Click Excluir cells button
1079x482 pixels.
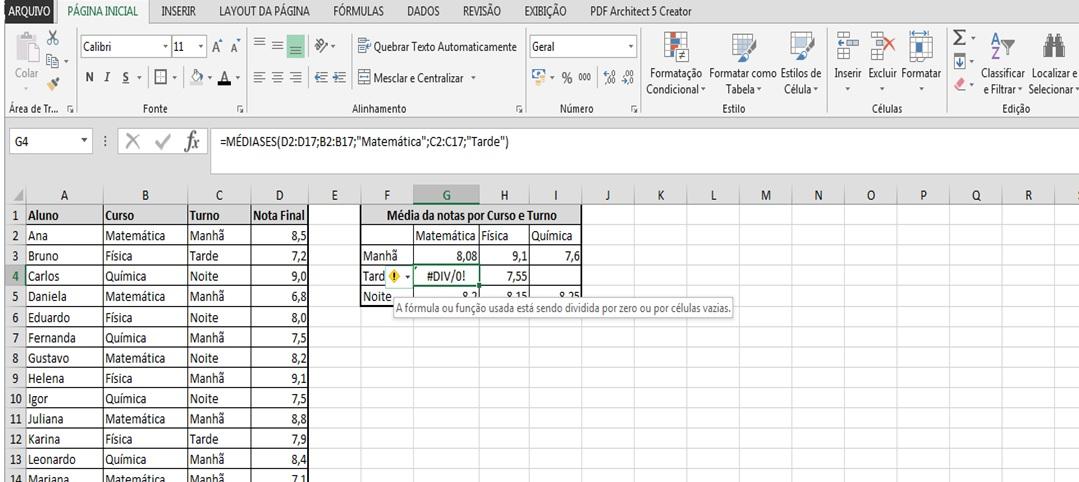pyautogui.click(x=883, y=63)
